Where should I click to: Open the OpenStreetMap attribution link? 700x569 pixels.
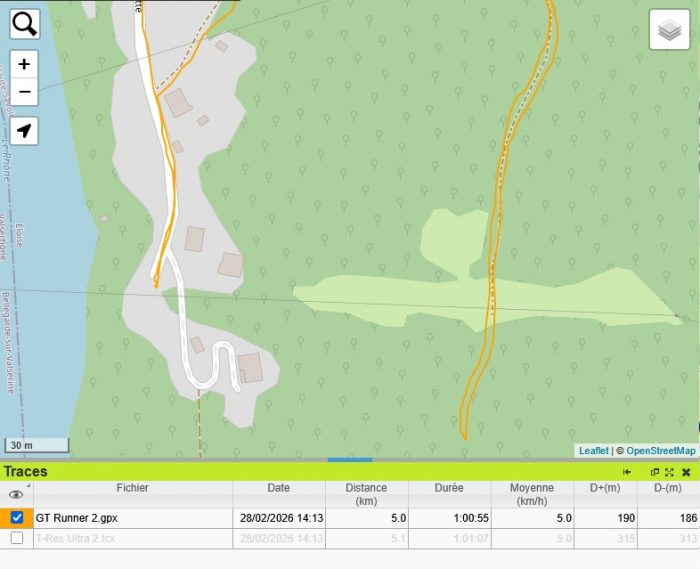tap(660, 451)
